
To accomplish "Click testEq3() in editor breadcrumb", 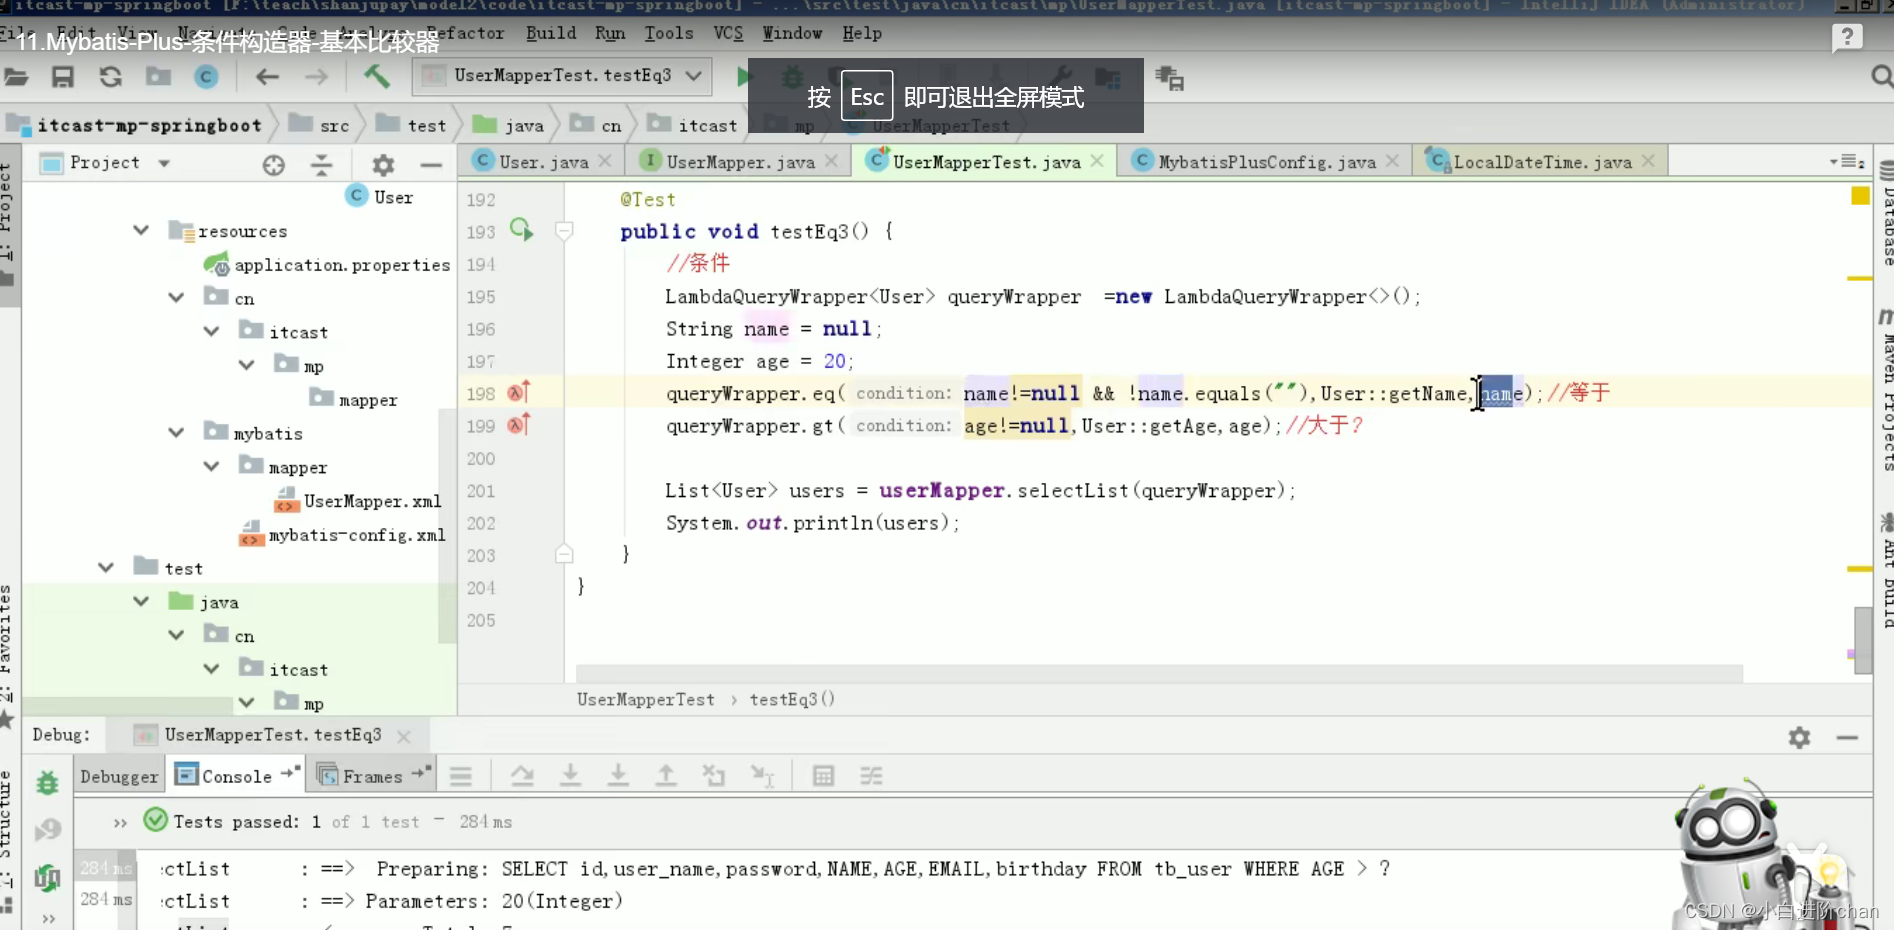I will (792, 700).
